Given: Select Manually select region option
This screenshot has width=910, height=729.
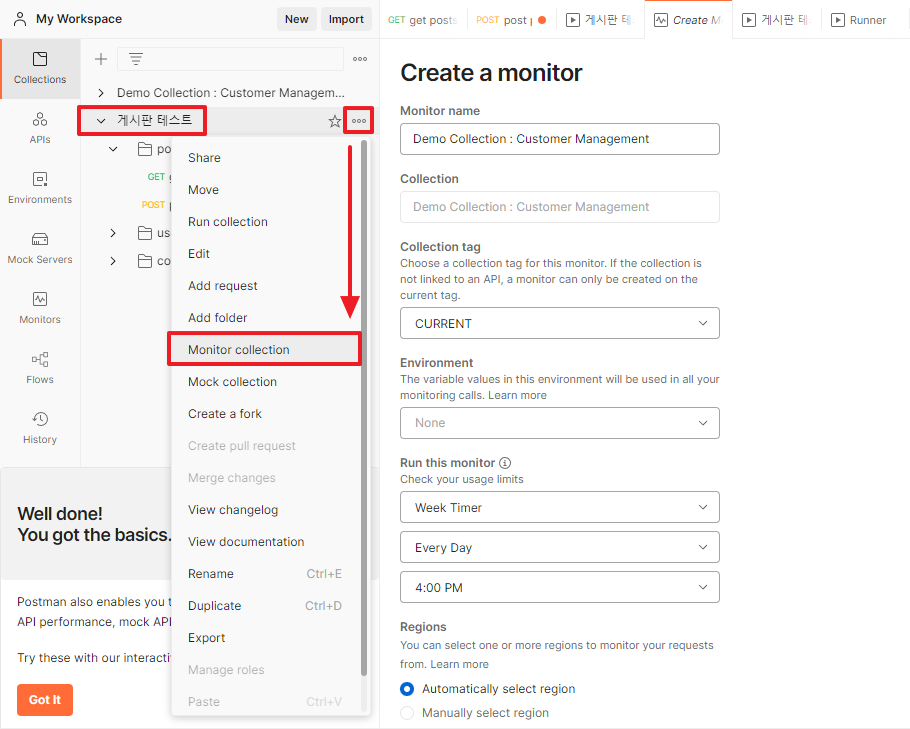Looking at the screenshot, I should [407, 713].
